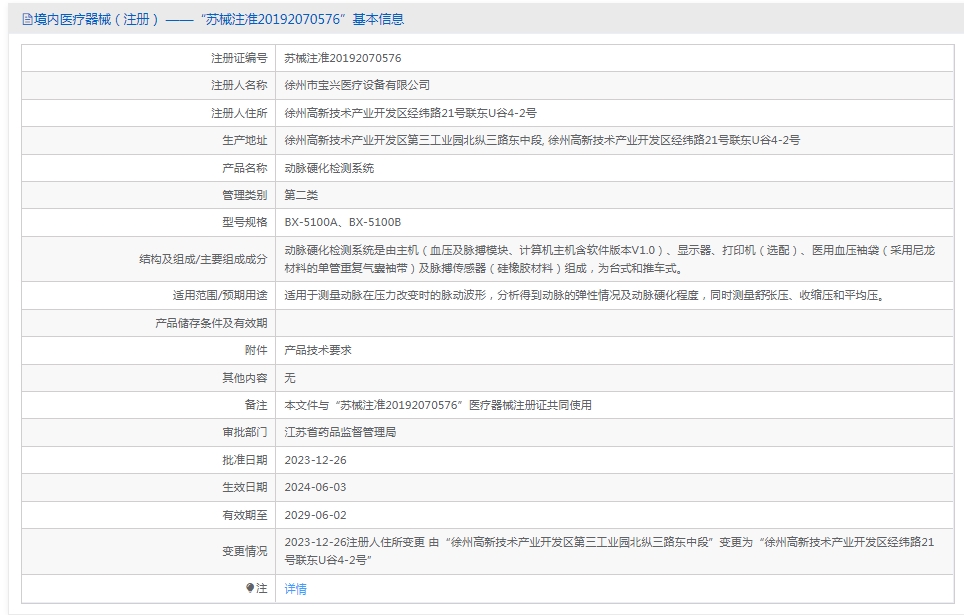Screen dimensions: 964x615
Task: Click the 管理类别 label
Action: click(x=245, y=196)
